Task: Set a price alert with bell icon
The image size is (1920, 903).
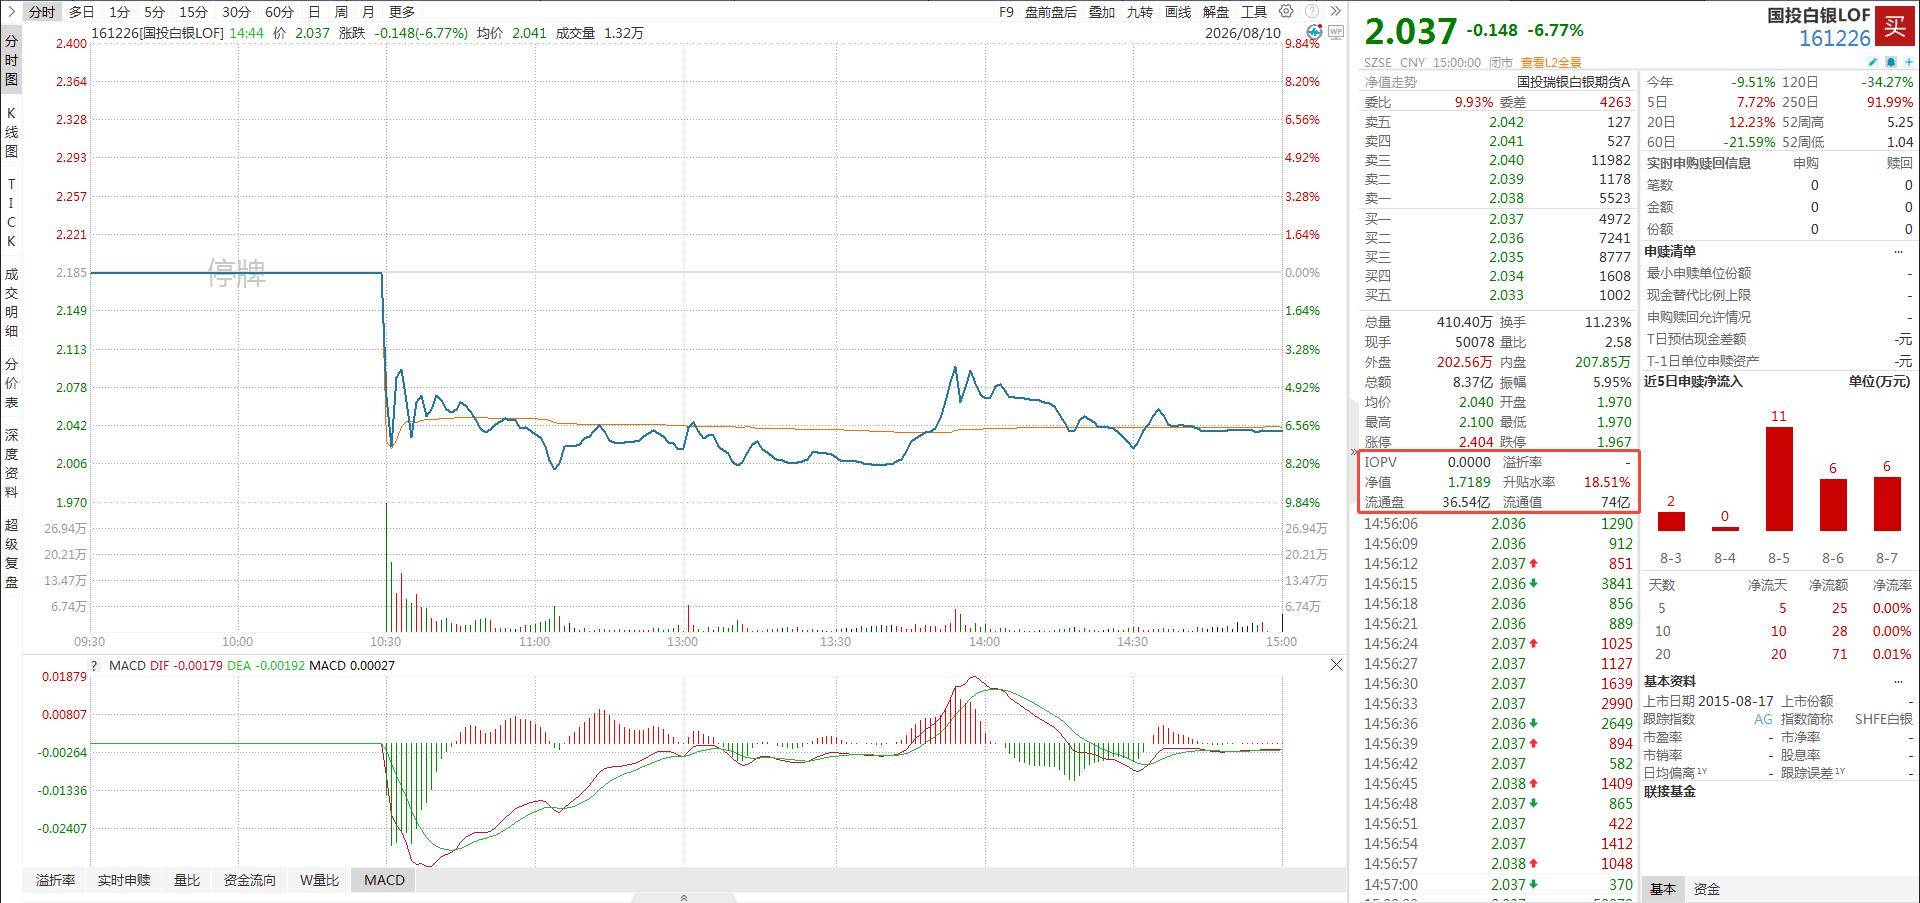Action: (1892, 62)
